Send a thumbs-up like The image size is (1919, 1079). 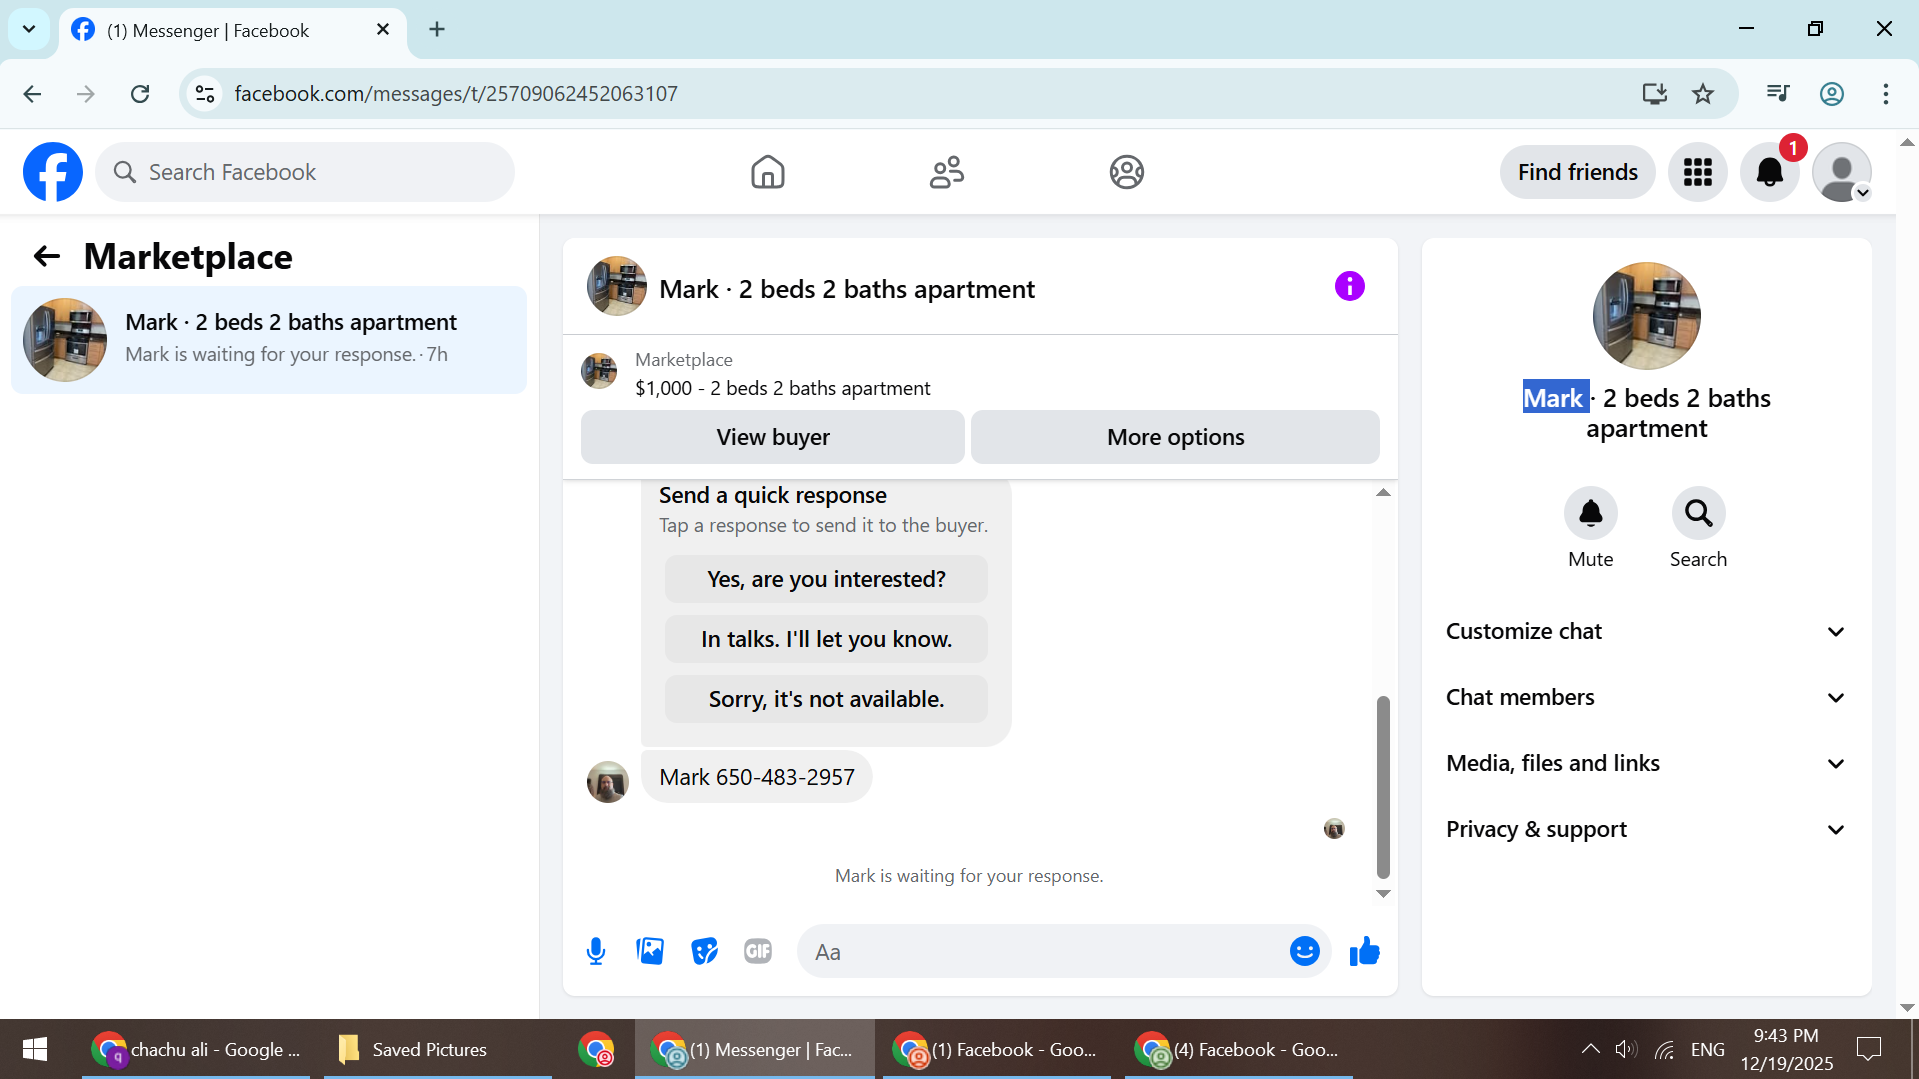pos(1364,951)
